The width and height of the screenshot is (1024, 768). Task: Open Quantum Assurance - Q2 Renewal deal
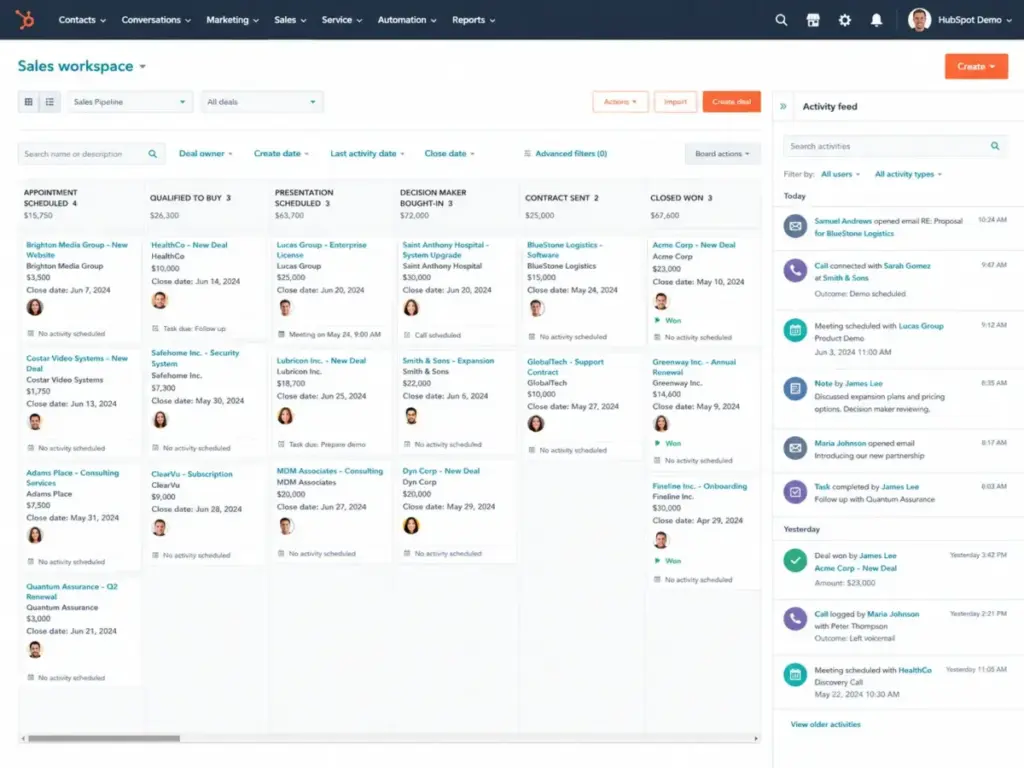pos(72,592)
